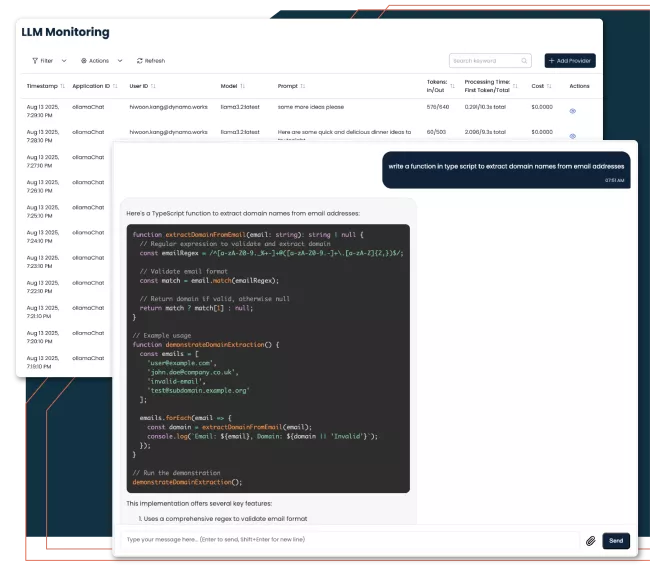Select the TypeScript code block
The width and height of the screenshot is (650, 567).
[268, 357]
